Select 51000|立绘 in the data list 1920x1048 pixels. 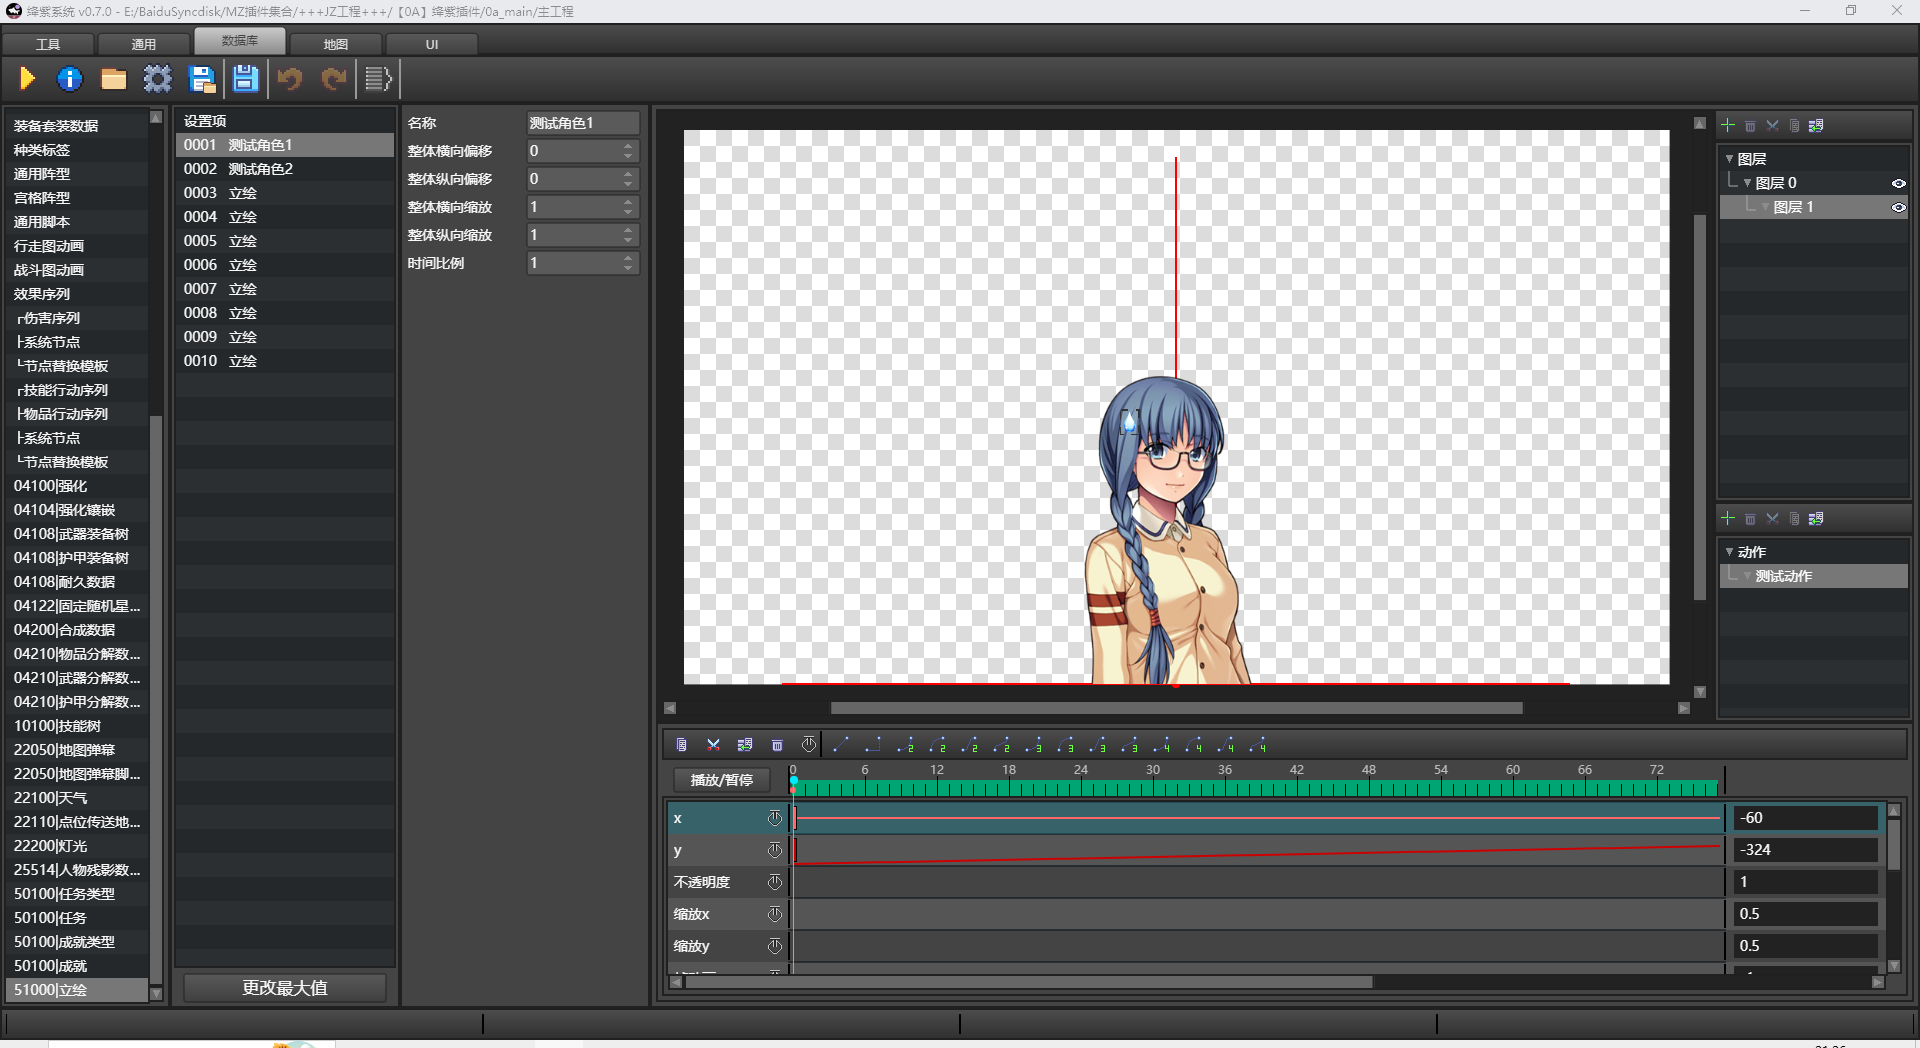78,990
